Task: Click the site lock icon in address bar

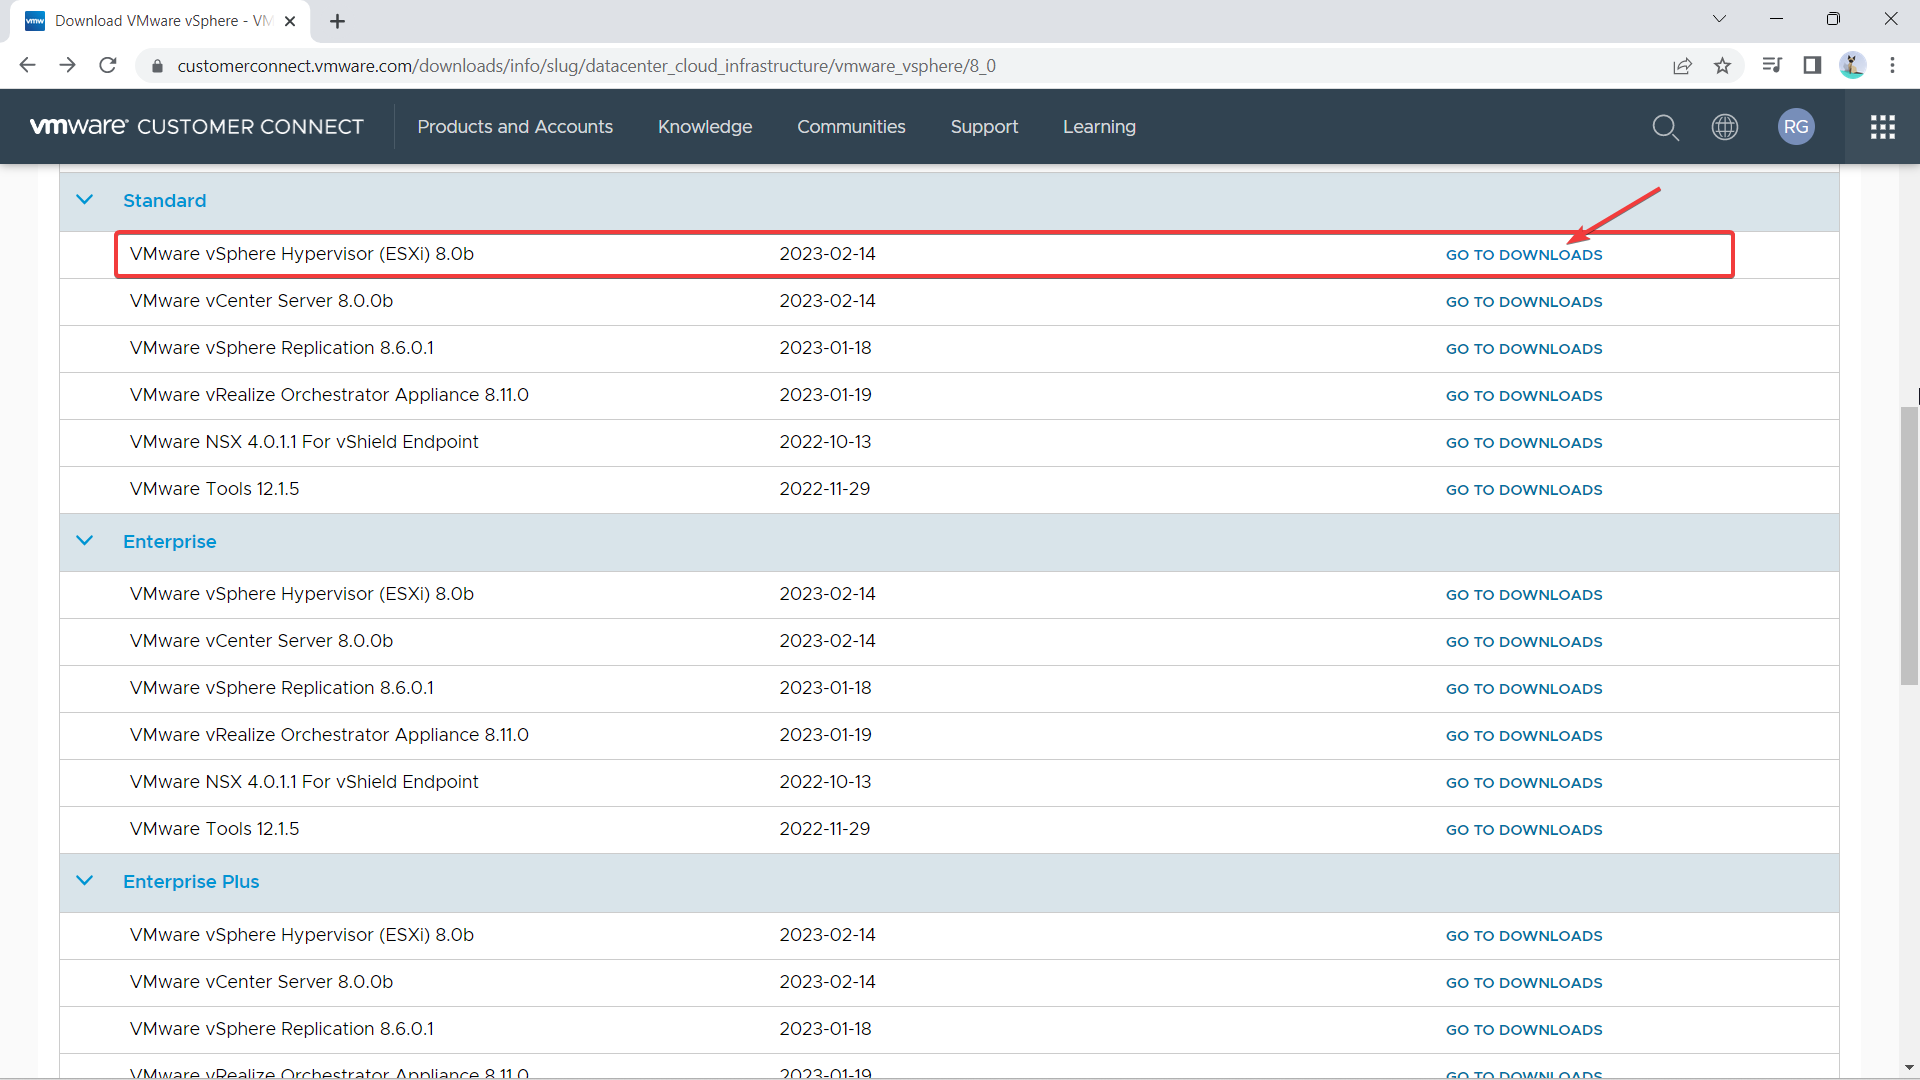Action: click(x=156, y=66)
